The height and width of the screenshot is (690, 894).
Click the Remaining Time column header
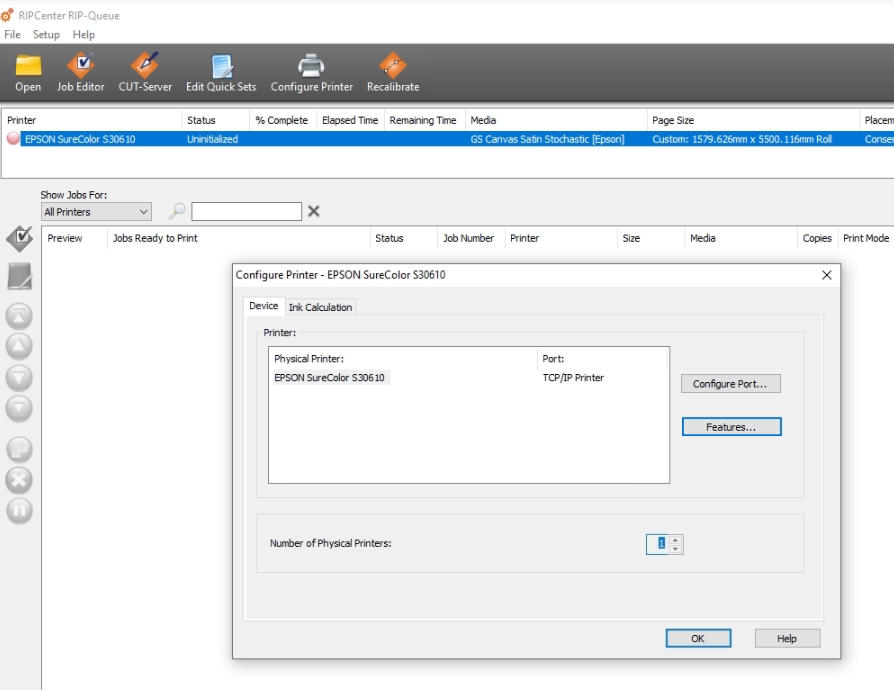click(x=423, y=120)
